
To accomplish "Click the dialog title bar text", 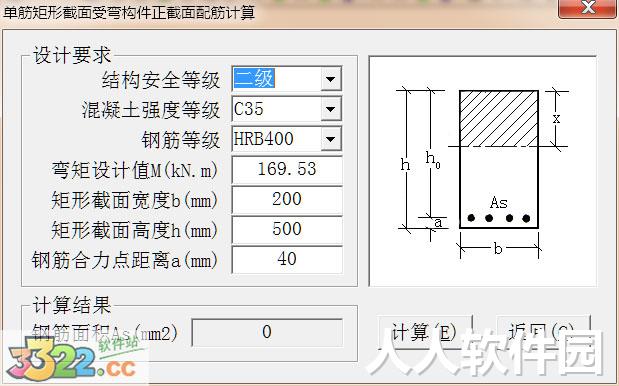I will coord(129,12).
